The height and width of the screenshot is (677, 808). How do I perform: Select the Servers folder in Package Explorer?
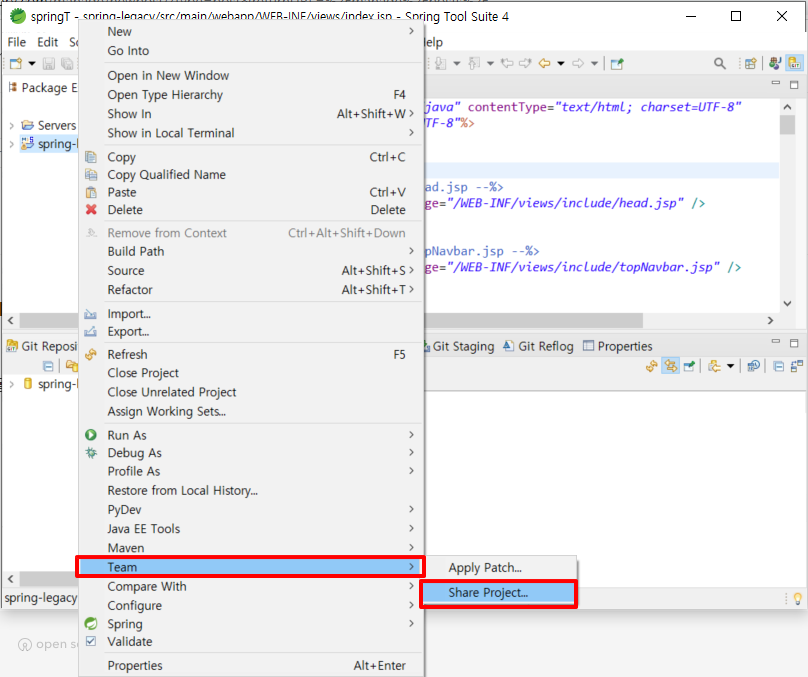click(x=48, y=125)
